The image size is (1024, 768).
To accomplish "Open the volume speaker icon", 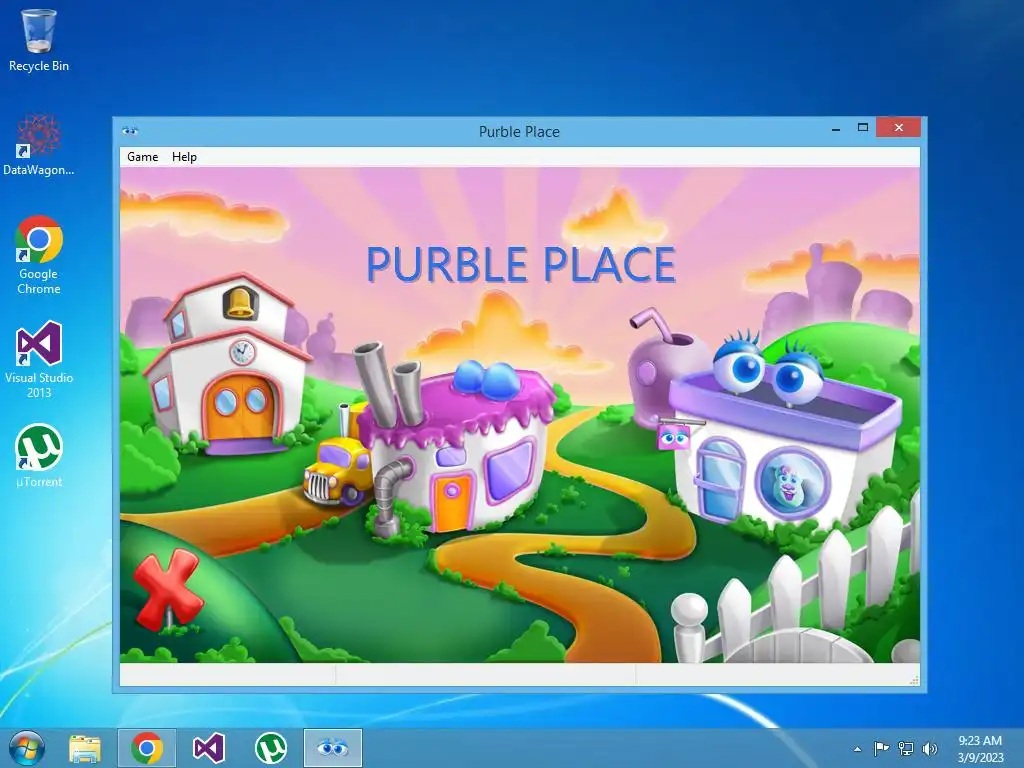I will click(x=930, y=748).
